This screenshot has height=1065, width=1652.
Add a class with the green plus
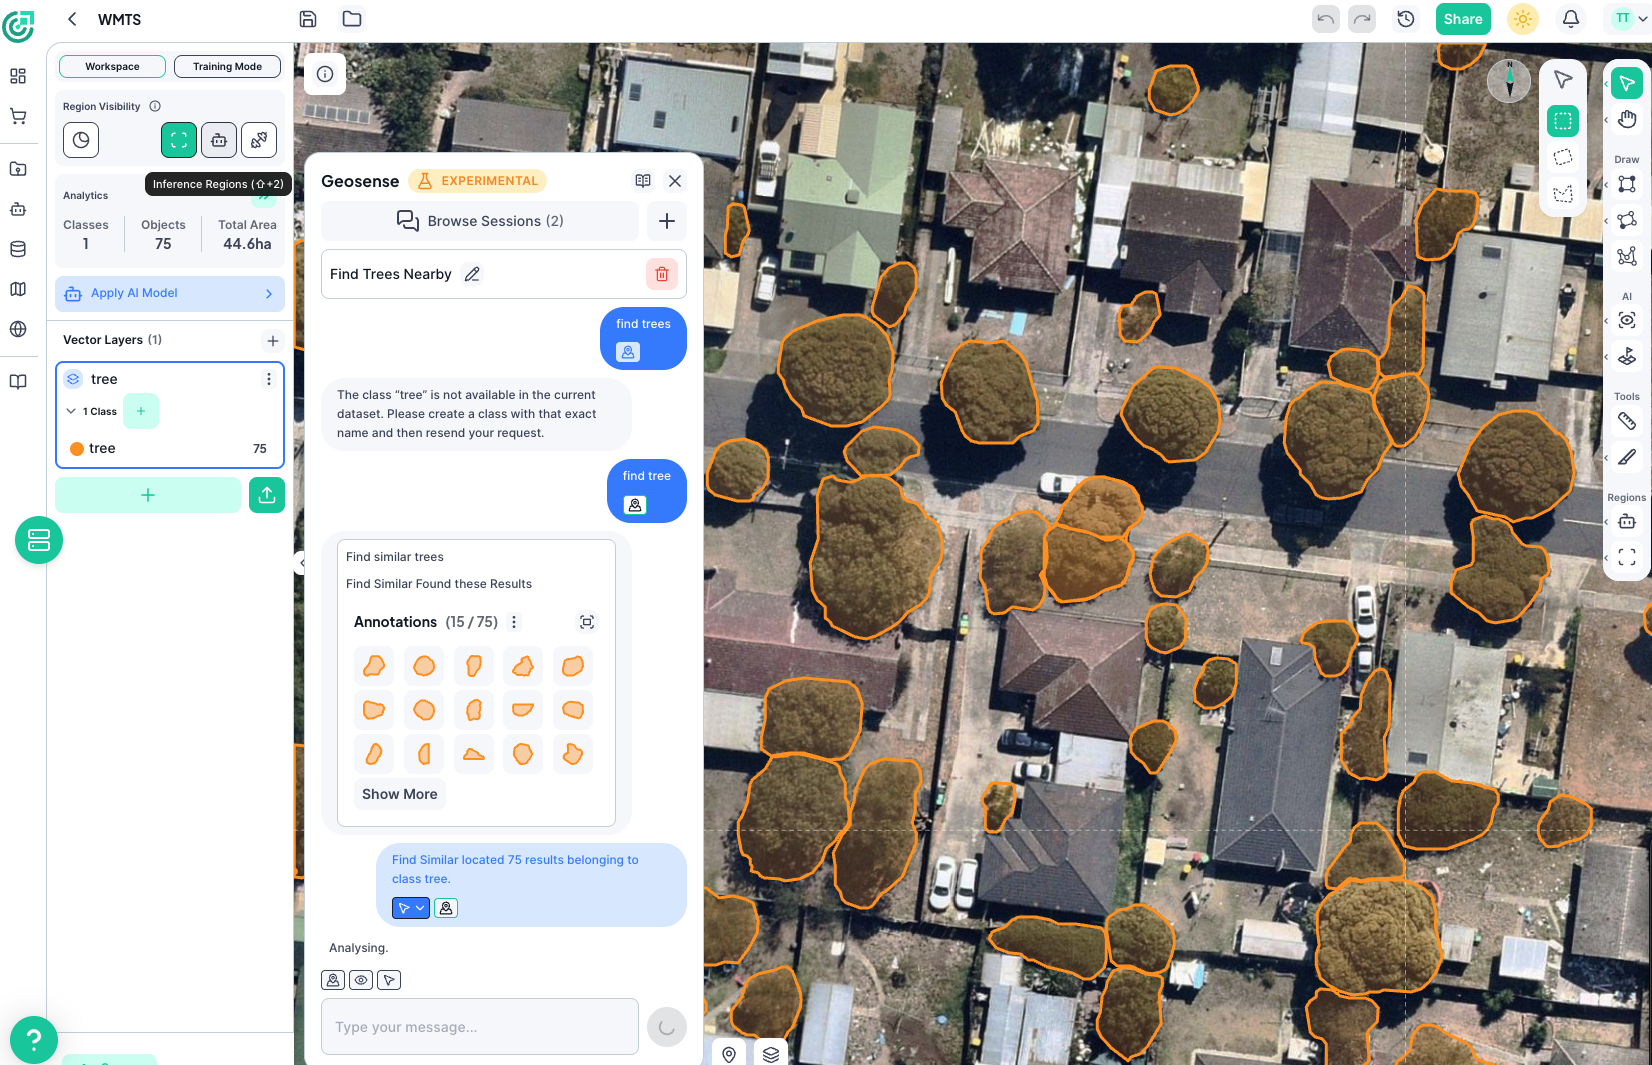tap(141, 411)
